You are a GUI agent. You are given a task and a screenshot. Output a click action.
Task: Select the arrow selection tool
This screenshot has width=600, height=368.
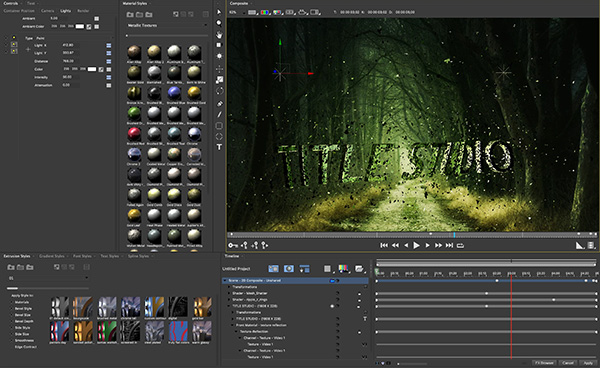coord(219,12)
